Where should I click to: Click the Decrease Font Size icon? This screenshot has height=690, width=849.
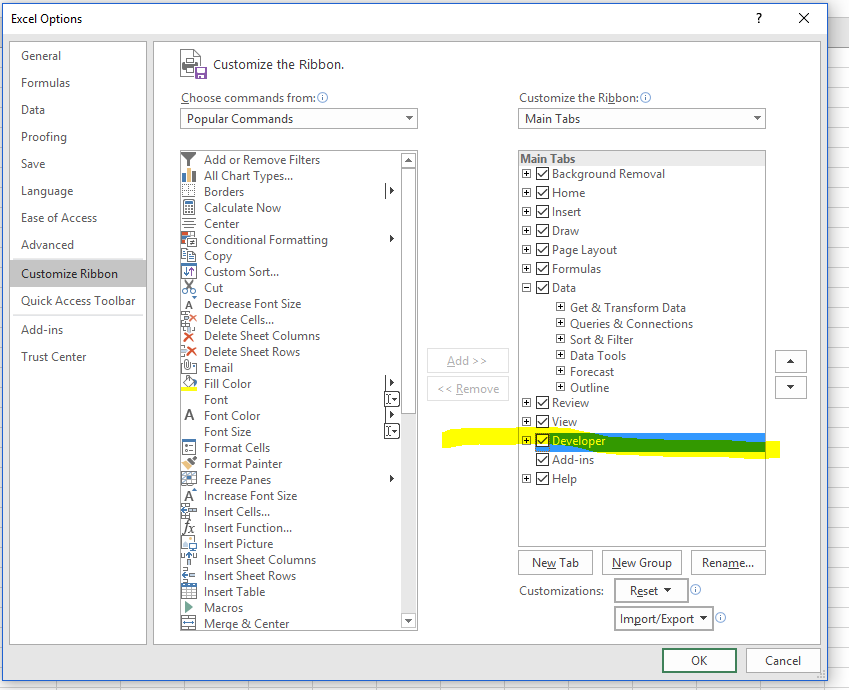click(x=188, y=303)
